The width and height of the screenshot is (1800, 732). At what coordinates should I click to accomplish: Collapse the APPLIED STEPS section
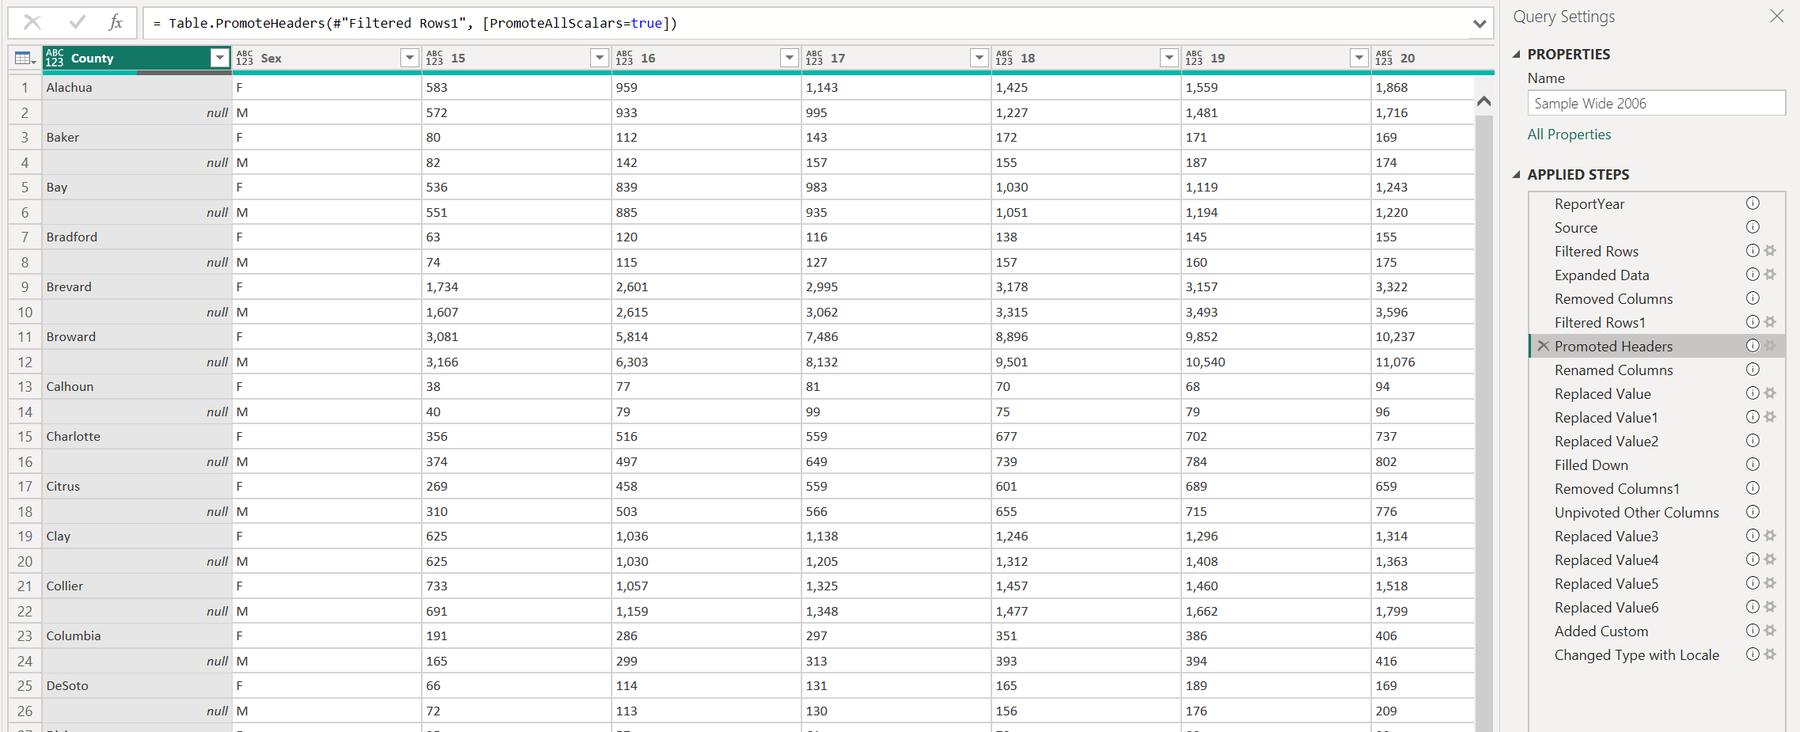point(1517,174)
